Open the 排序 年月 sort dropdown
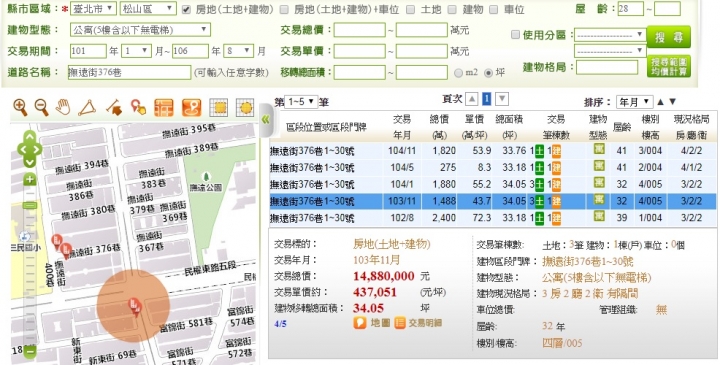 635,102
